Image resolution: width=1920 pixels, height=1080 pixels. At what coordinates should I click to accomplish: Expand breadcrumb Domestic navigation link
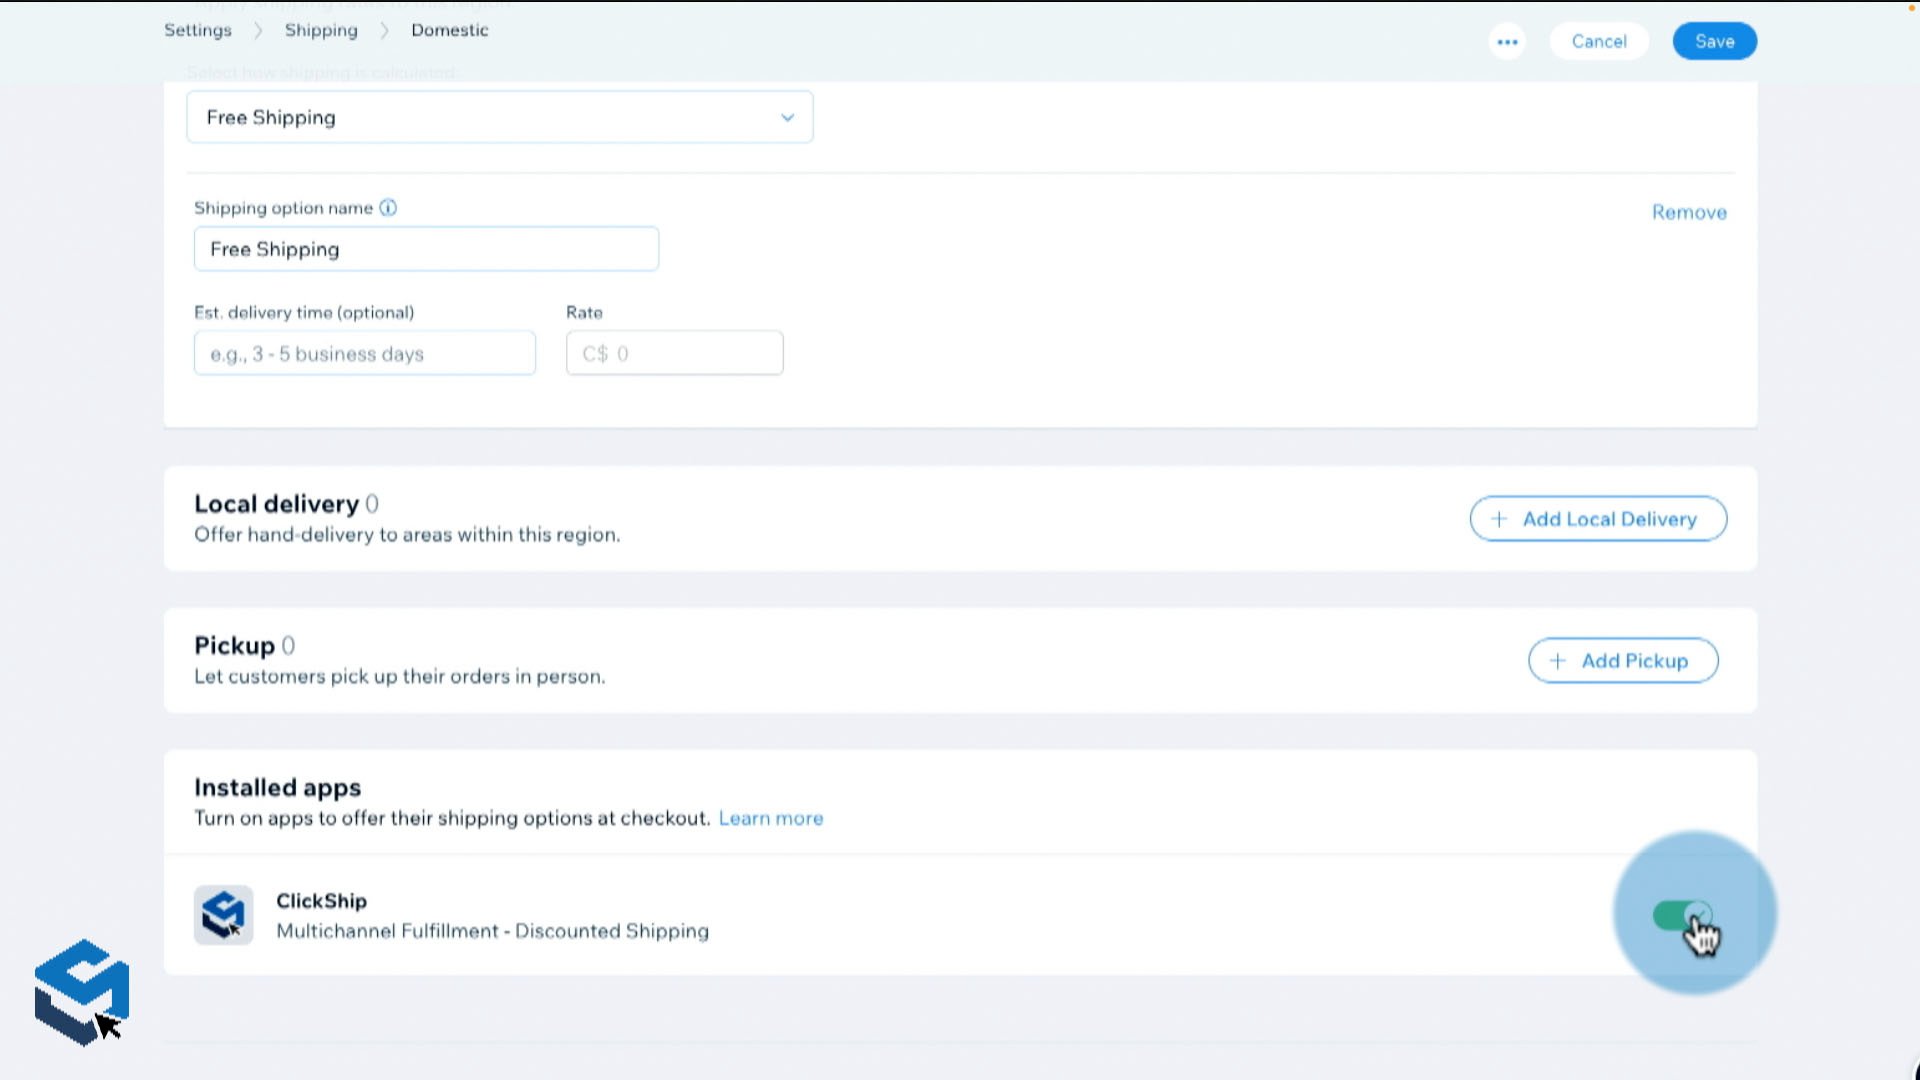(448, 29)
